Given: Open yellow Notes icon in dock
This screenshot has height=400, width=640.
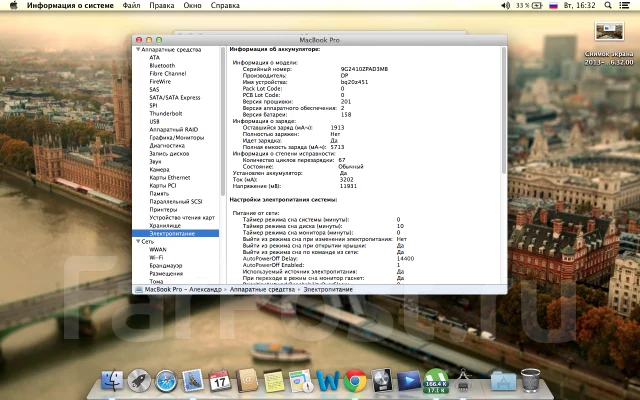Looking at the screenshot, I should (273, 381).
